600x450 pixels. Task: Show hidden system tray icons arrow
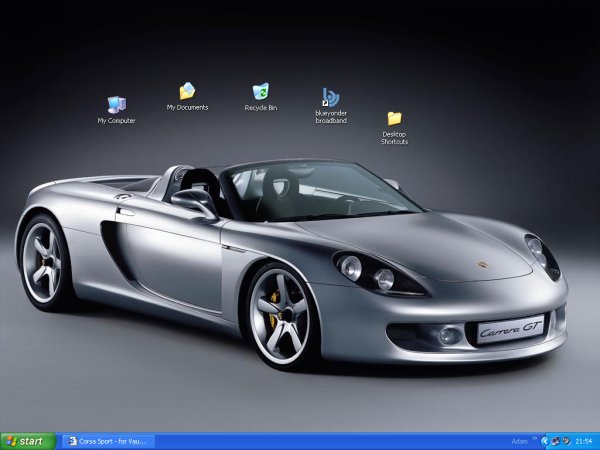point(545,440)
